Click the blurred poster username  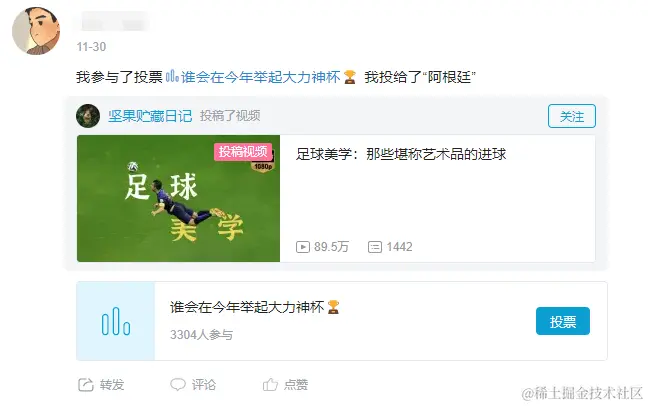[x=112, y=21]
